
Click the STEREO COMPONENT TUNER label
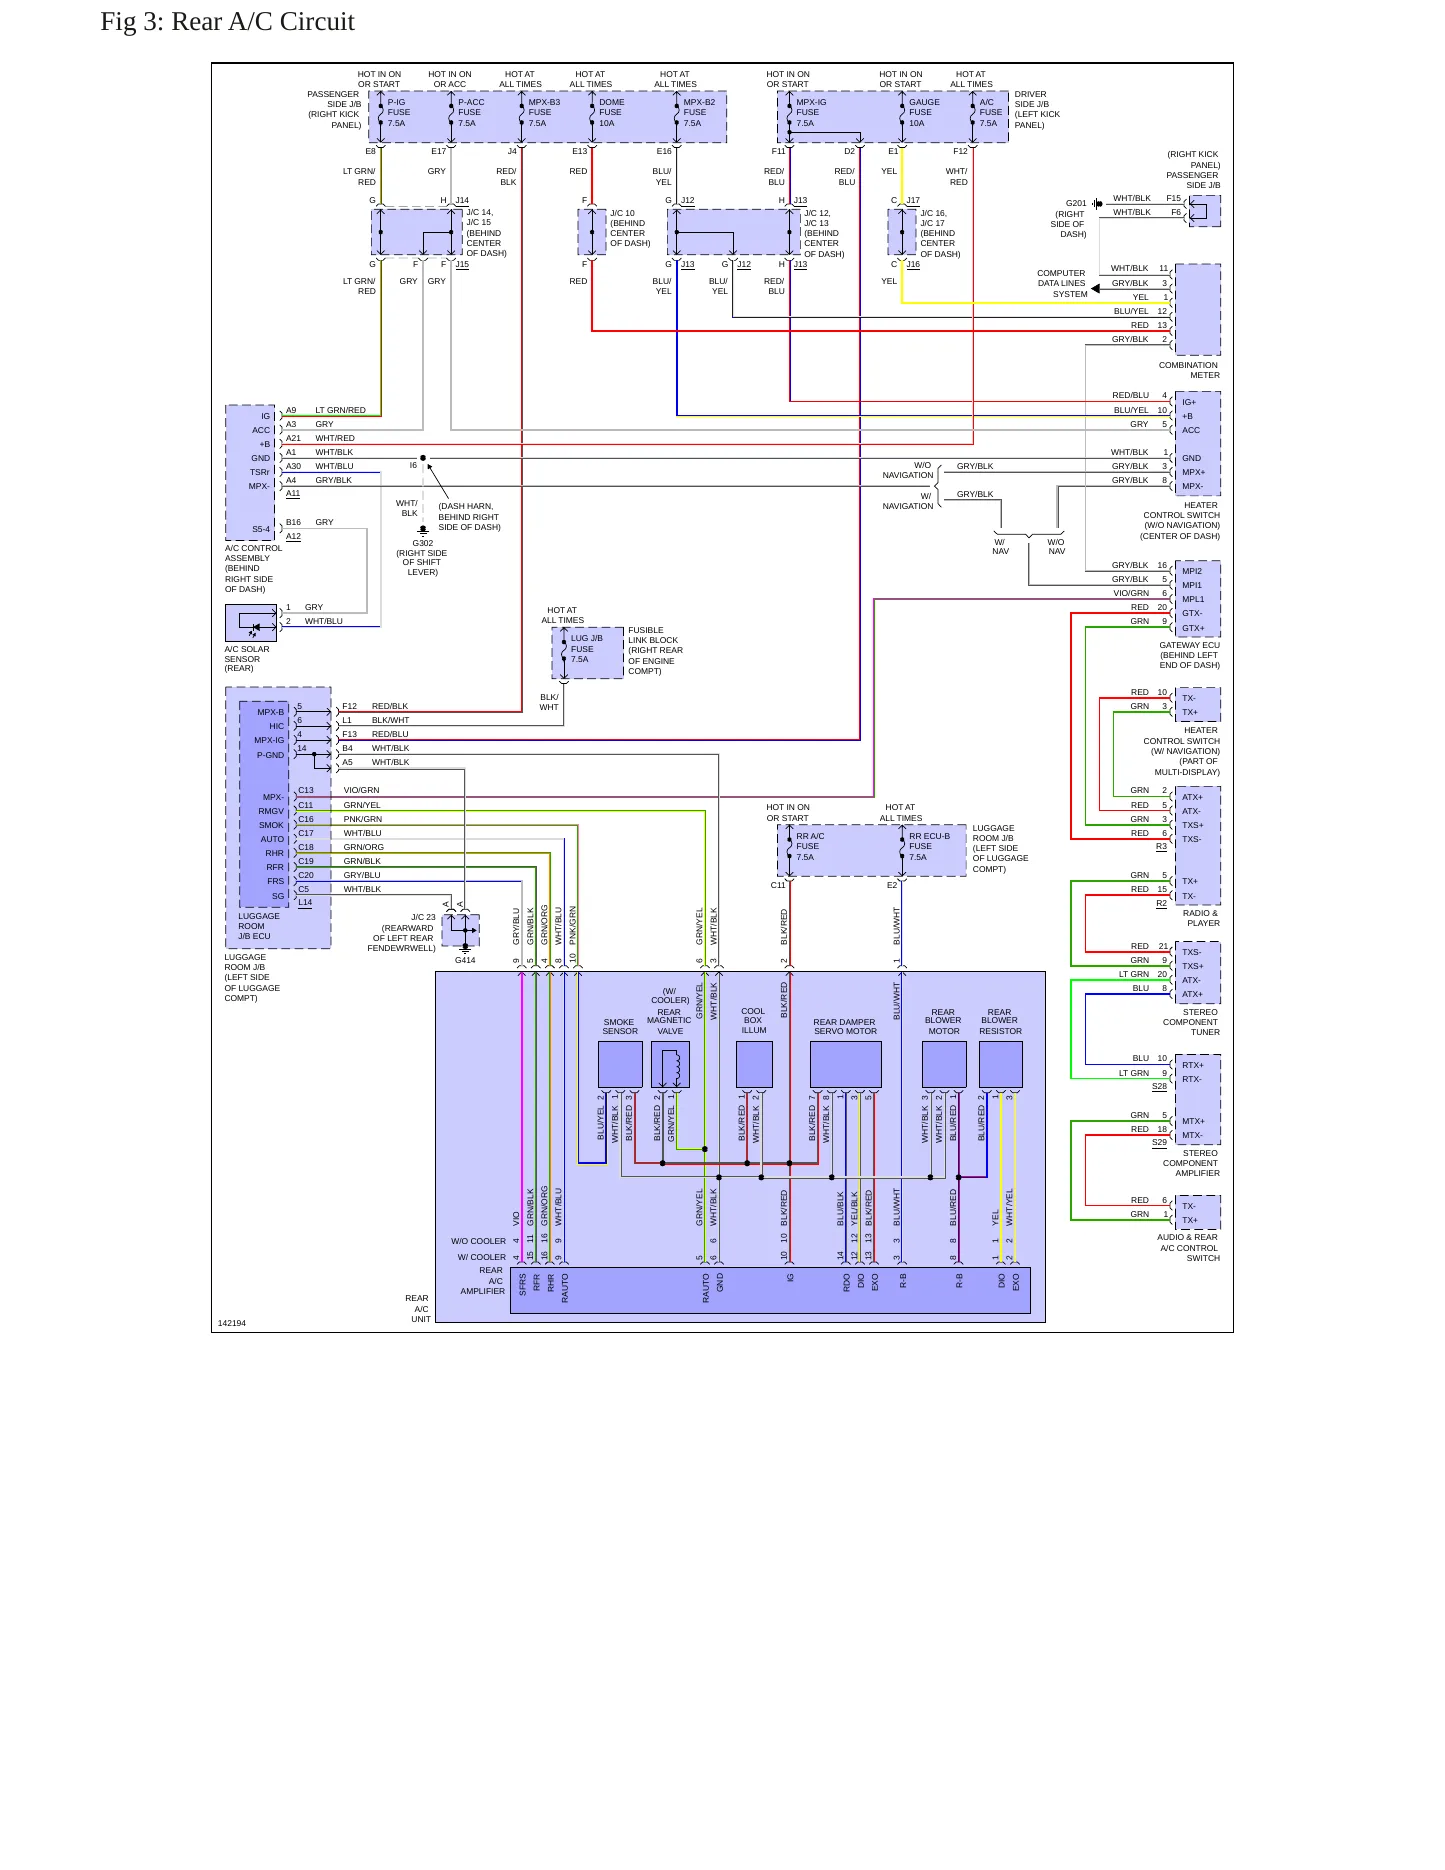(1191, 1022)
